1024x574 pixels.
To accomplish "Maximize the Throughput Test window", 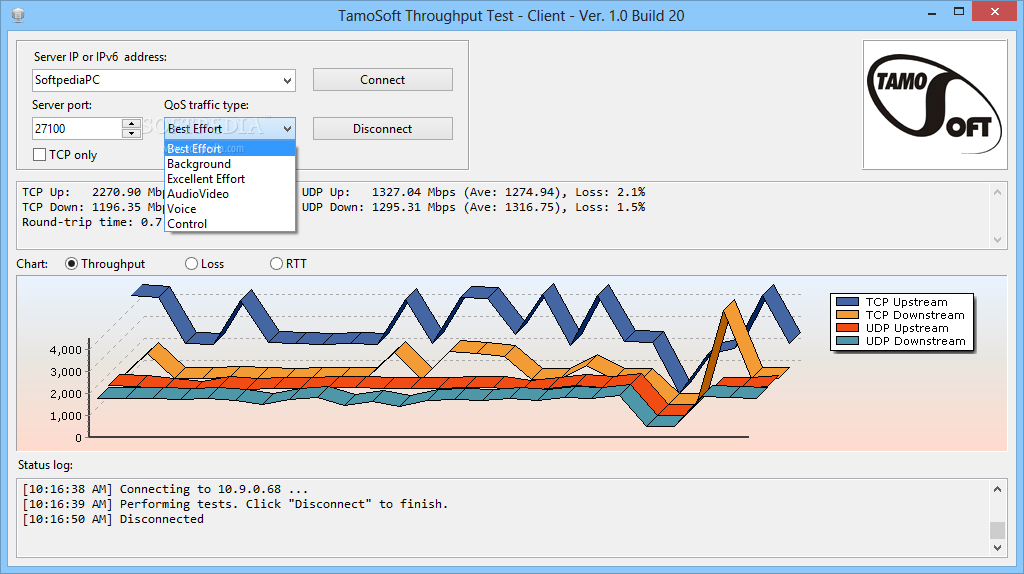I will point(959,12).
